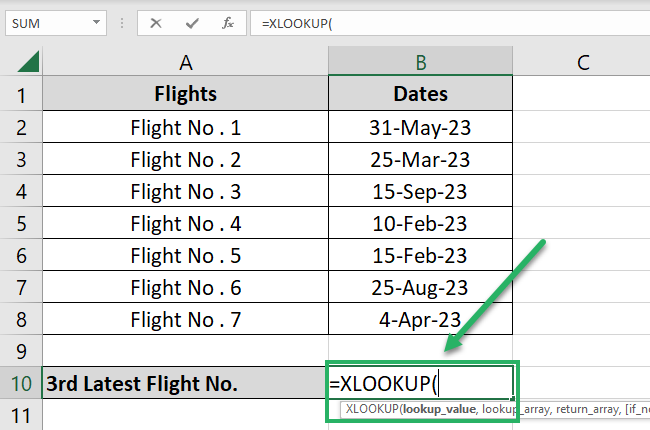The width and height of the screenshot is (650, 430).
Task: Select column A header
Action: [186, 63]
